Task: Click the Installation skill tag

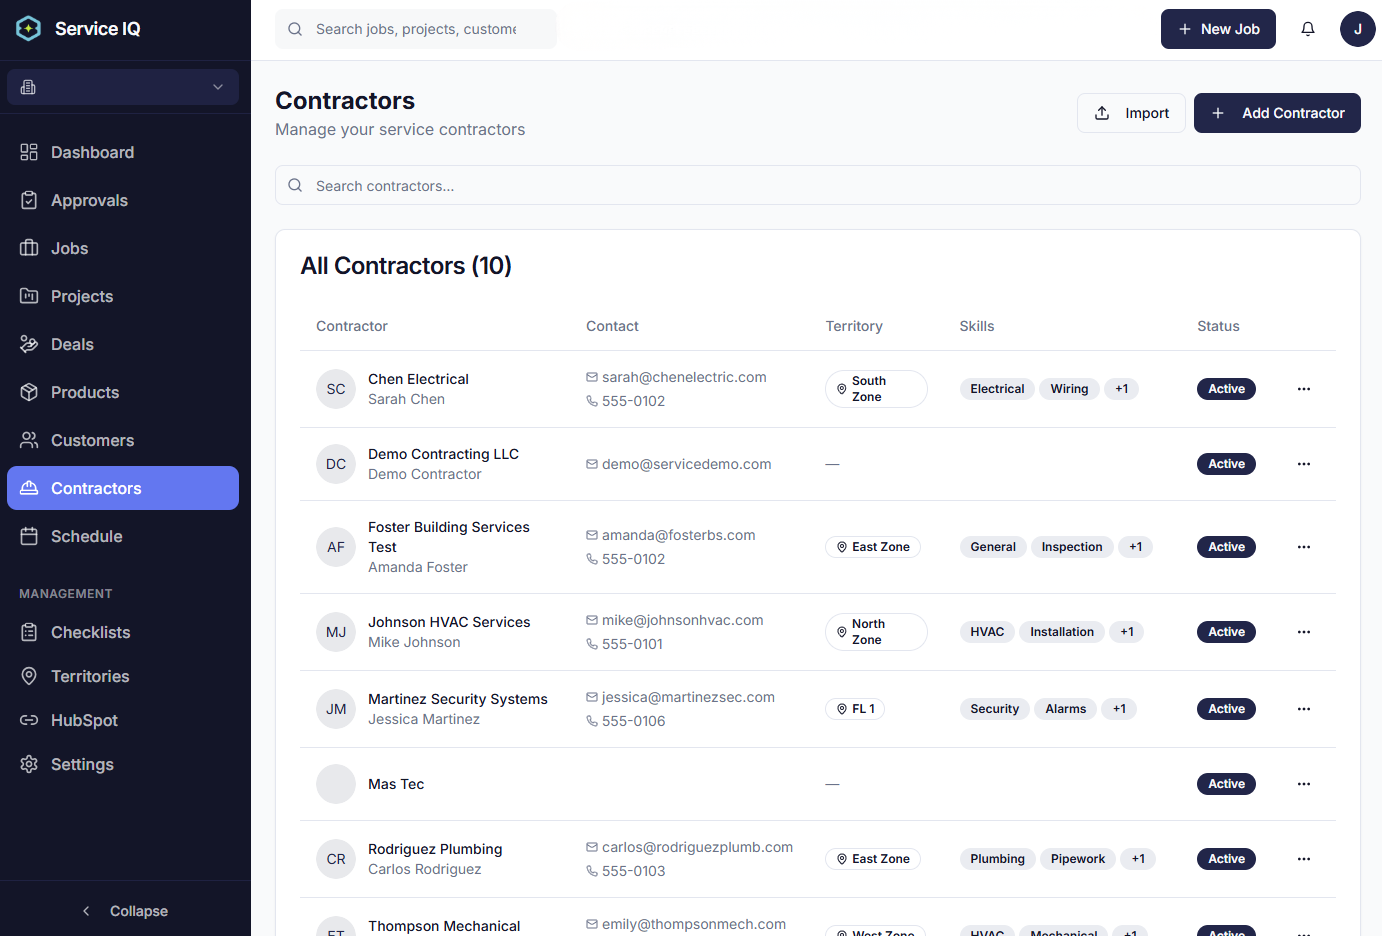Action: tap(1062, 632)
